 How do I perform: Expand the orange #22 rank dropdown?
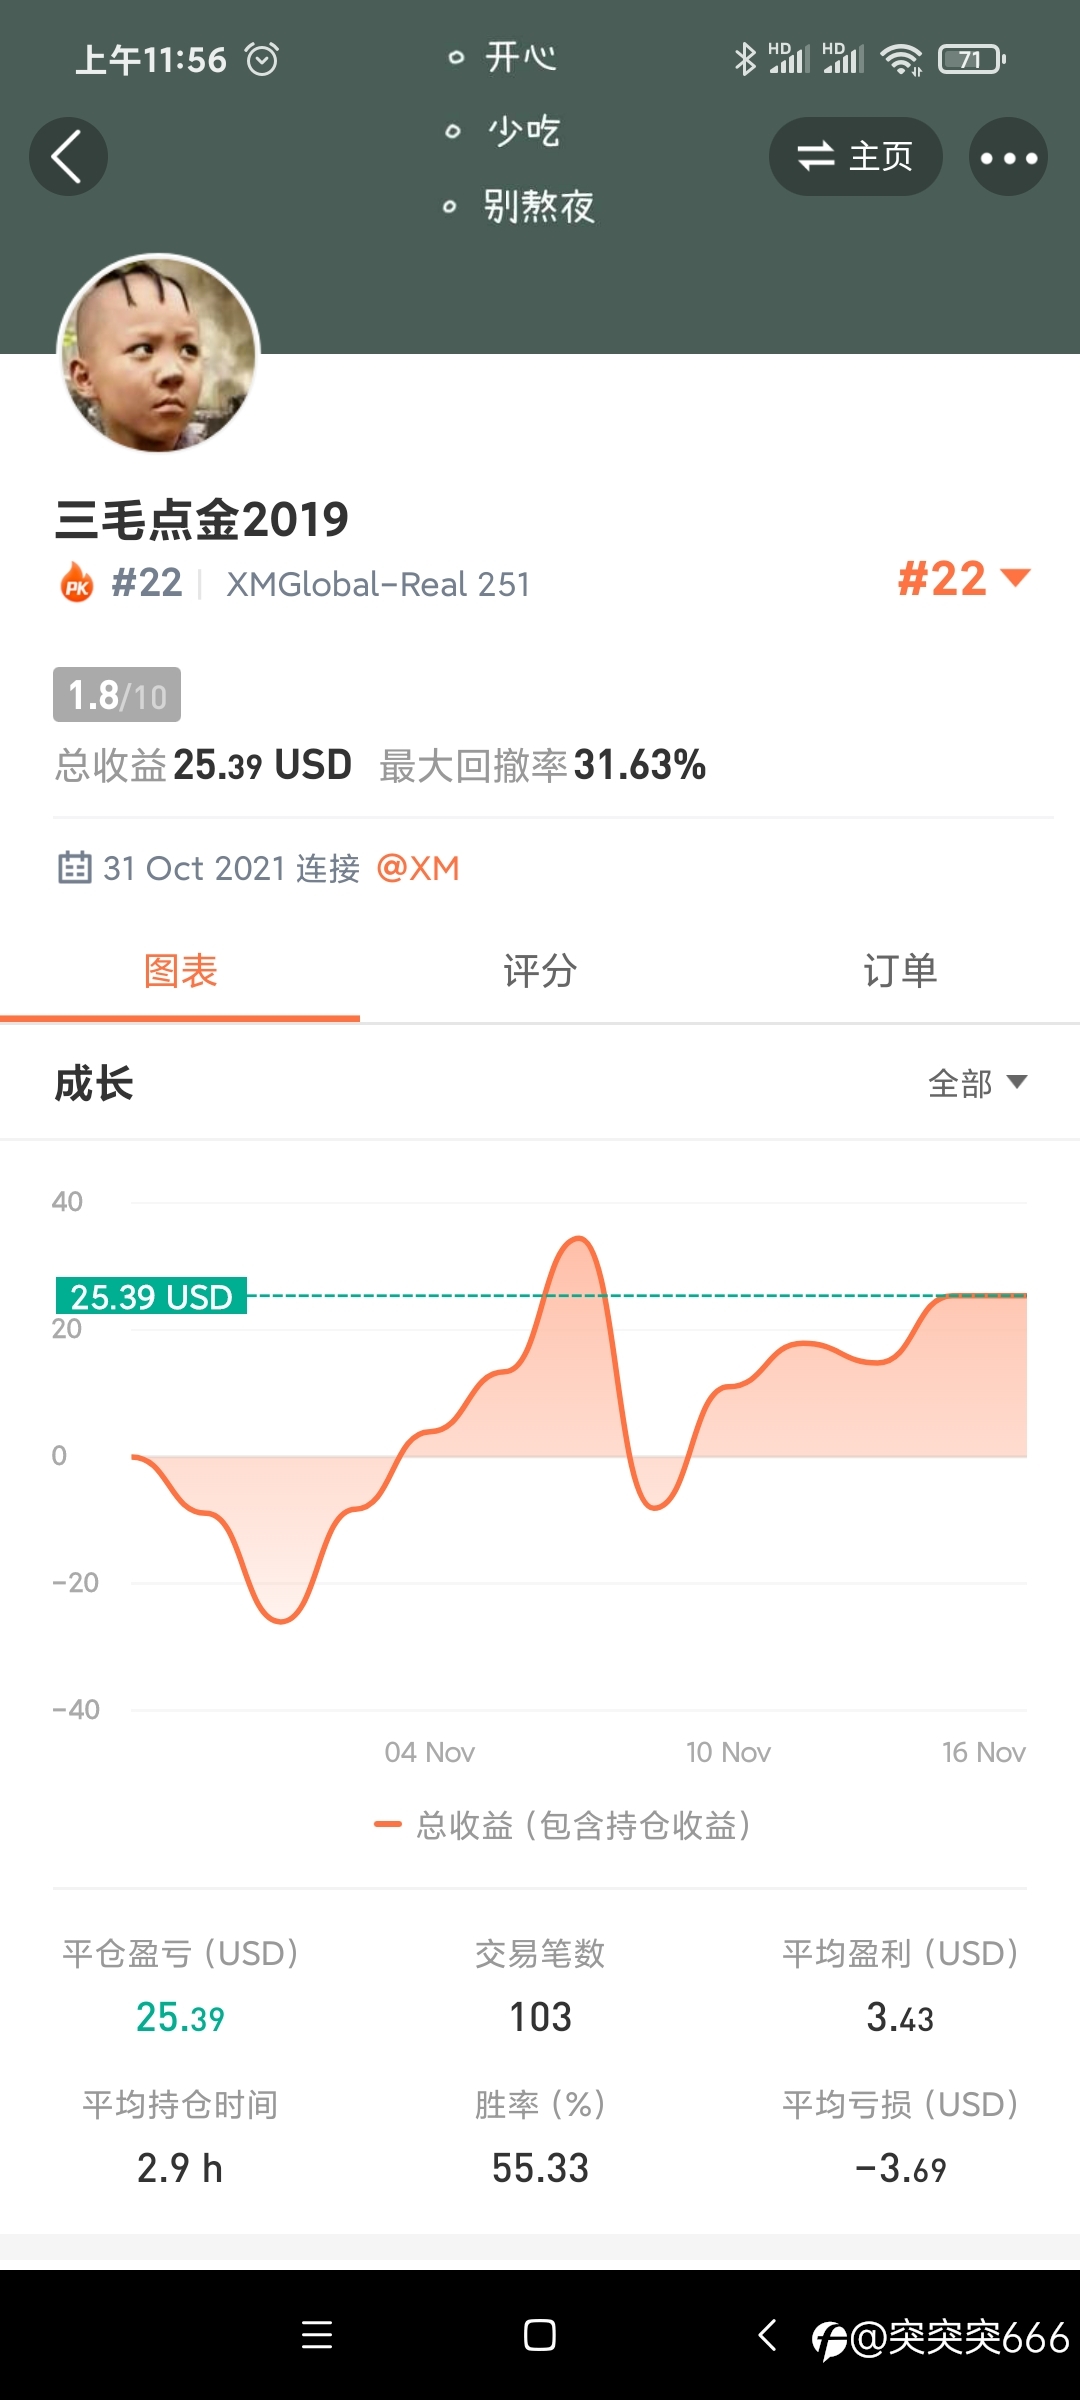[x=963, y=579]
